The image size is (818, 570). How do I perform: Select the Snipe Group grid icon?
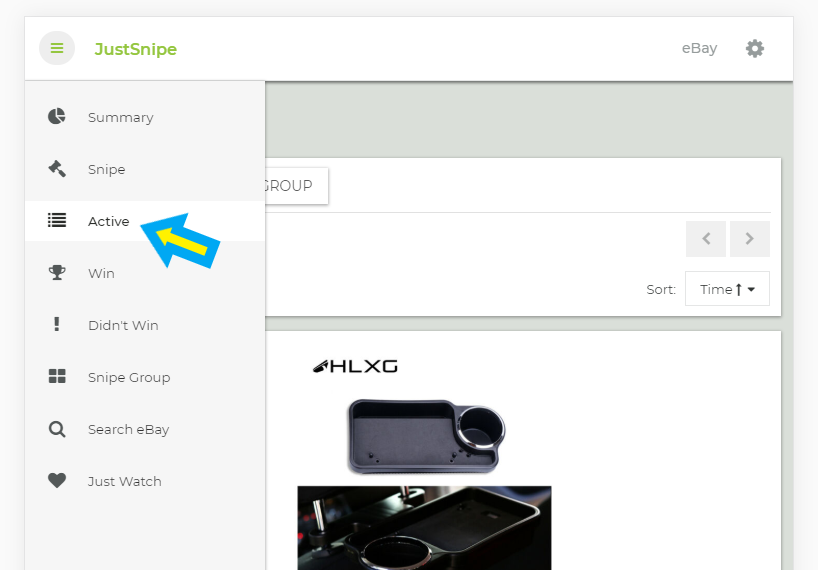pyautogui.click(x=57, y=377)
